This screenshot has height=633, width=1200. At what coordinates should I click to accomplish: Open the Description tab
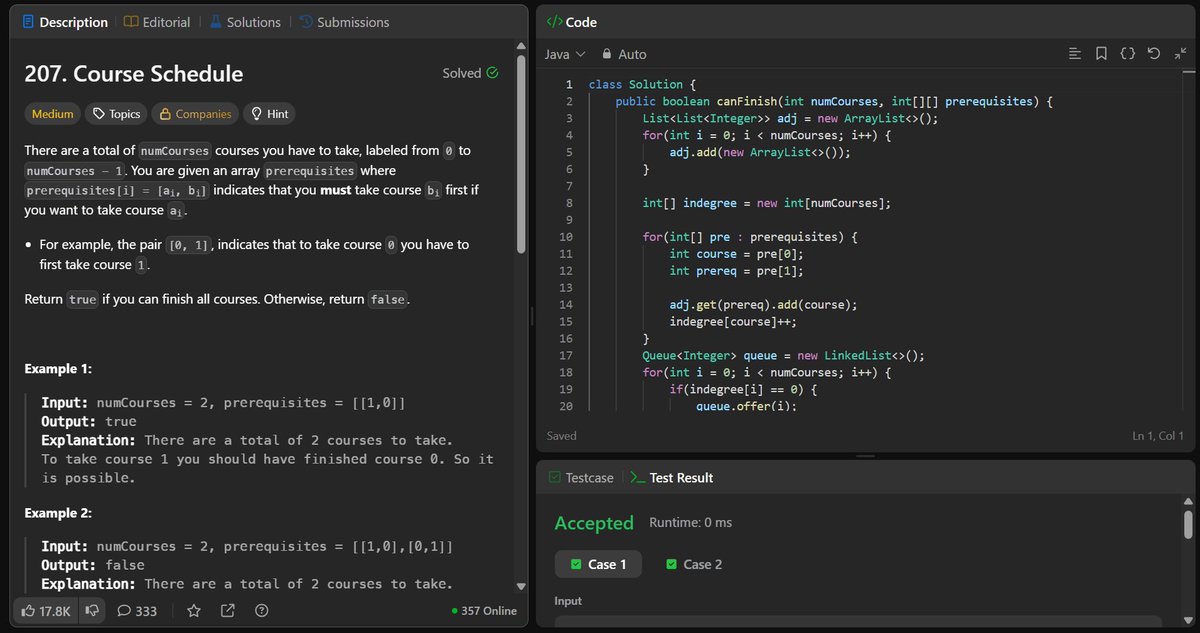64,22
